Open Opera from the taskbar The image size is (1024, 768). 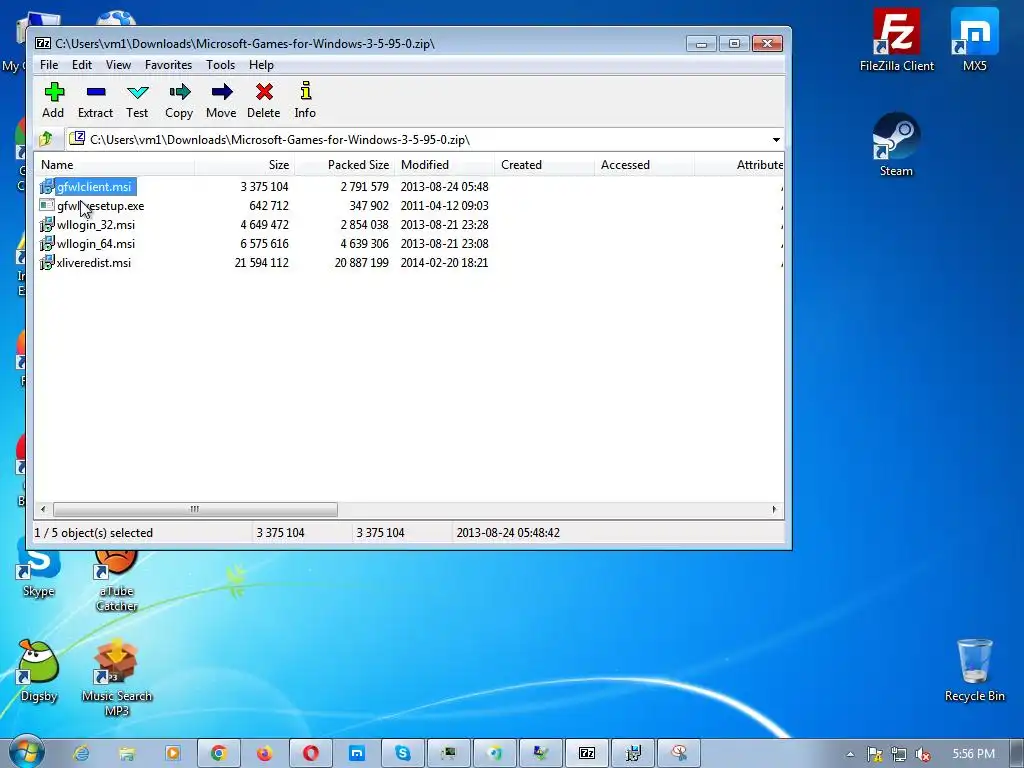(311, 754)
